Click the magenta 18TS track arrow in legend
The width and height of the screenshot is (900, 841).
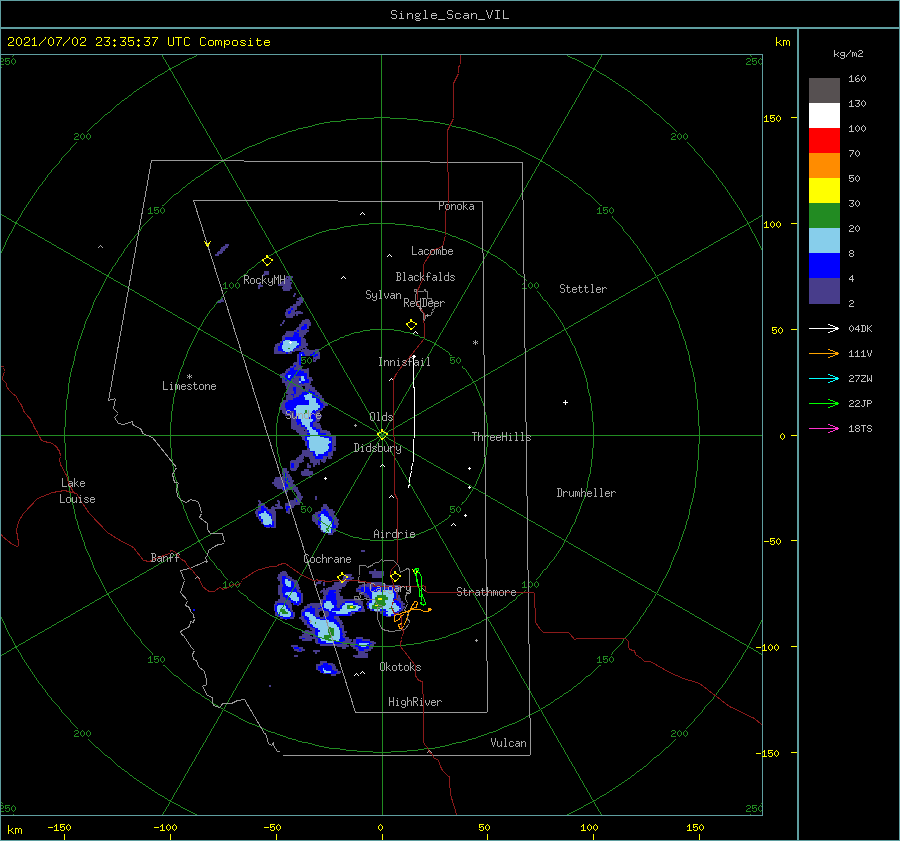[x=824, y=428]
